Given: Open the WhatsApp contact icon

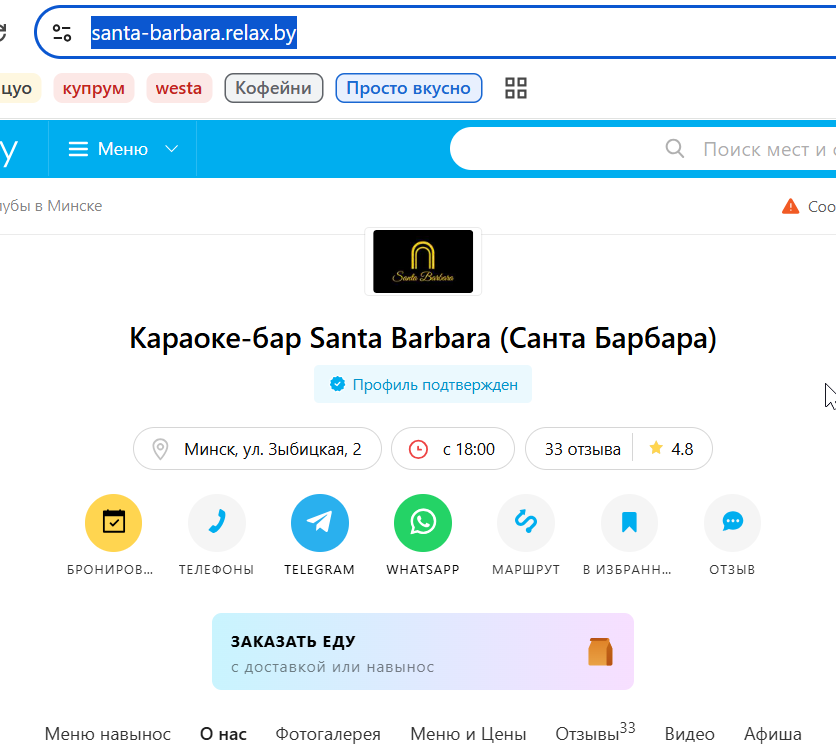Looking at the screenshot, I should pos(423,523).
